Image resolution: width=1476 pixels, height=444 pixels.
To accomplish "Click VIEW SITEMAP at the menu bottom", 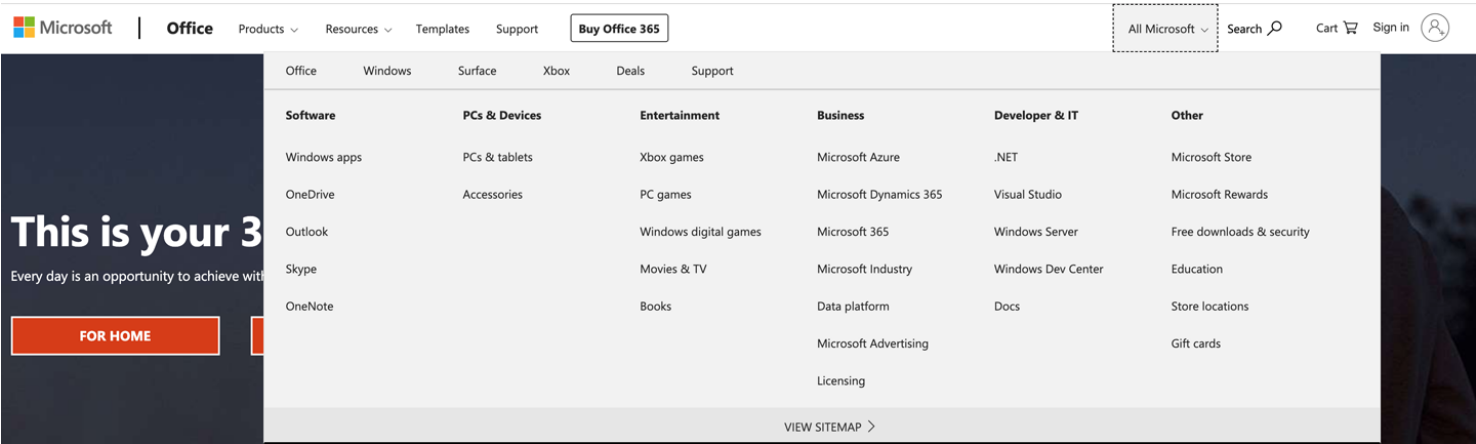I will tap(830, 426).
